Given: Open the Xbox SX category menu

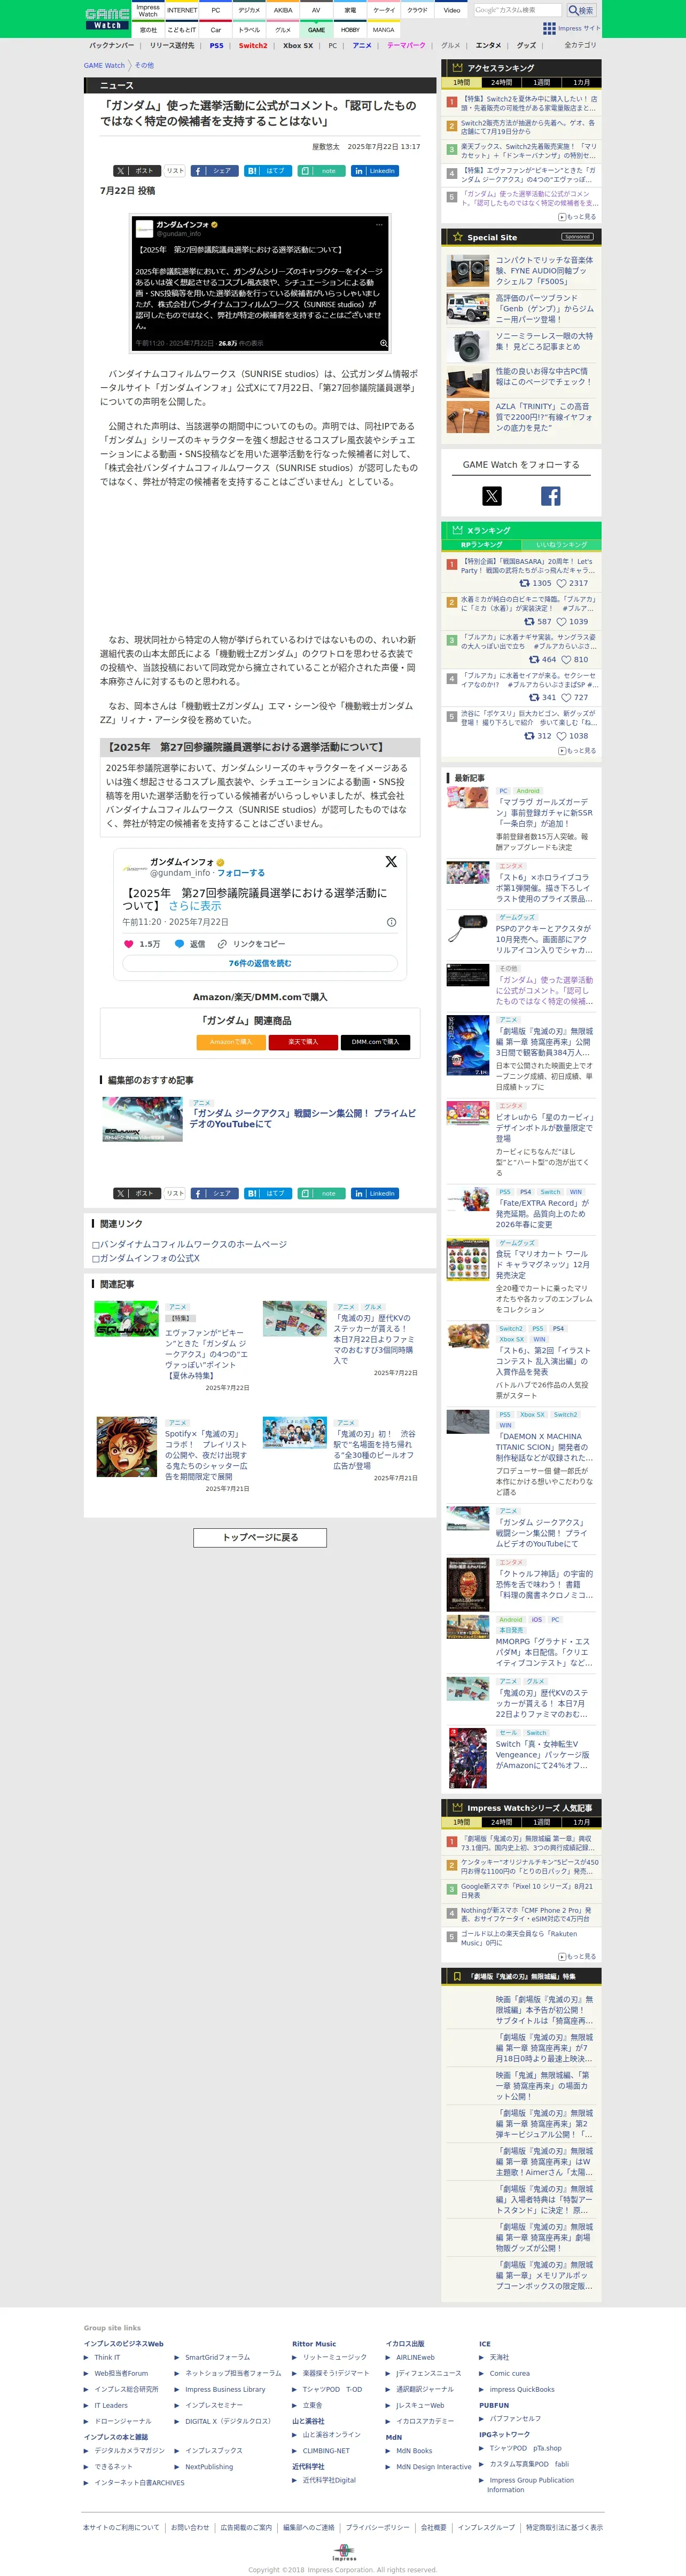Looking at the screenshot, I should point(298,46).
